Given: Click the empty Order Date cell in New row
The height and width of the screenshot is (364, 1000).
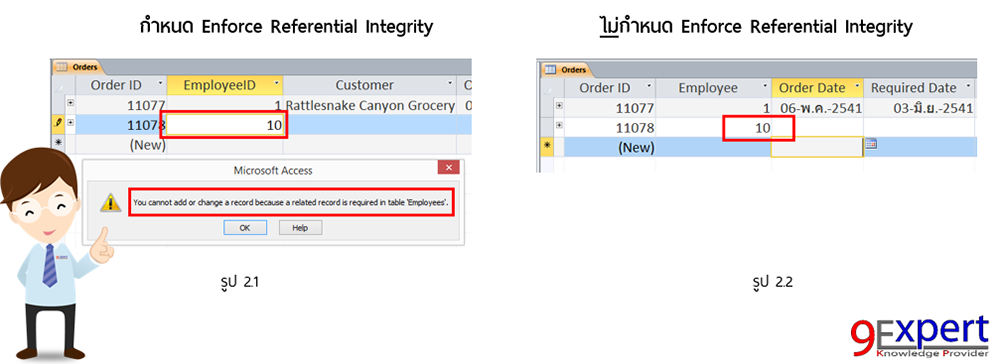Looking at the screenshot, I should point(817,147).
